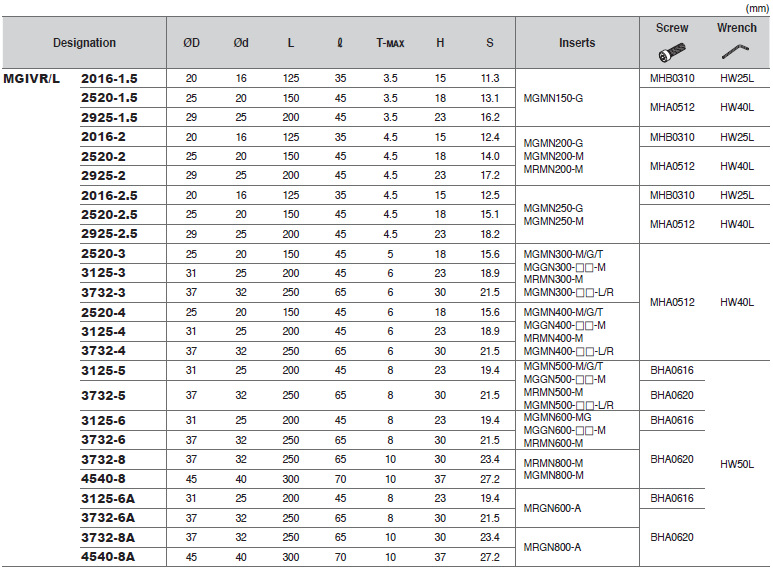Click designation 2016-1.5 row label

109,77
